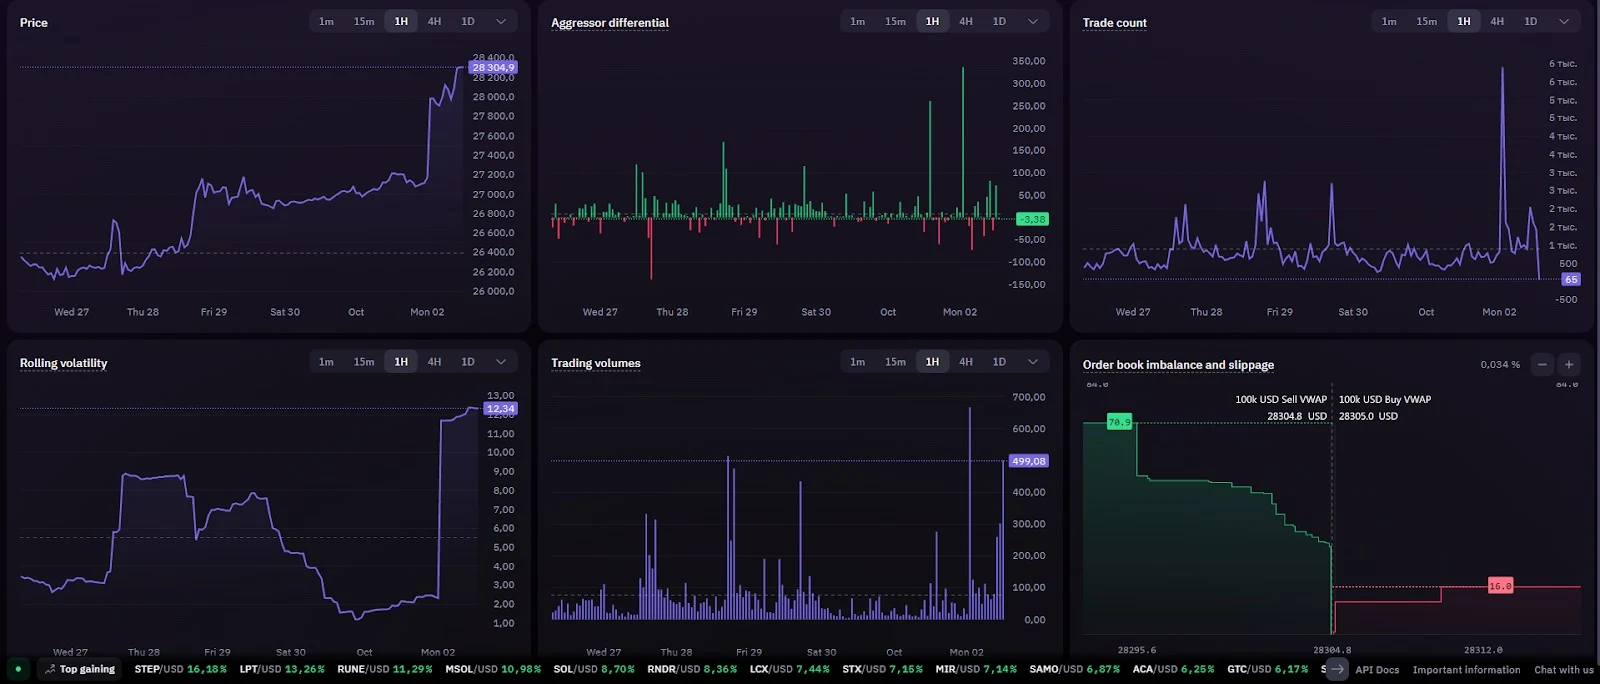
Task: Click the green 70.9 bid imbalance marker
Action: point(1119,422)
